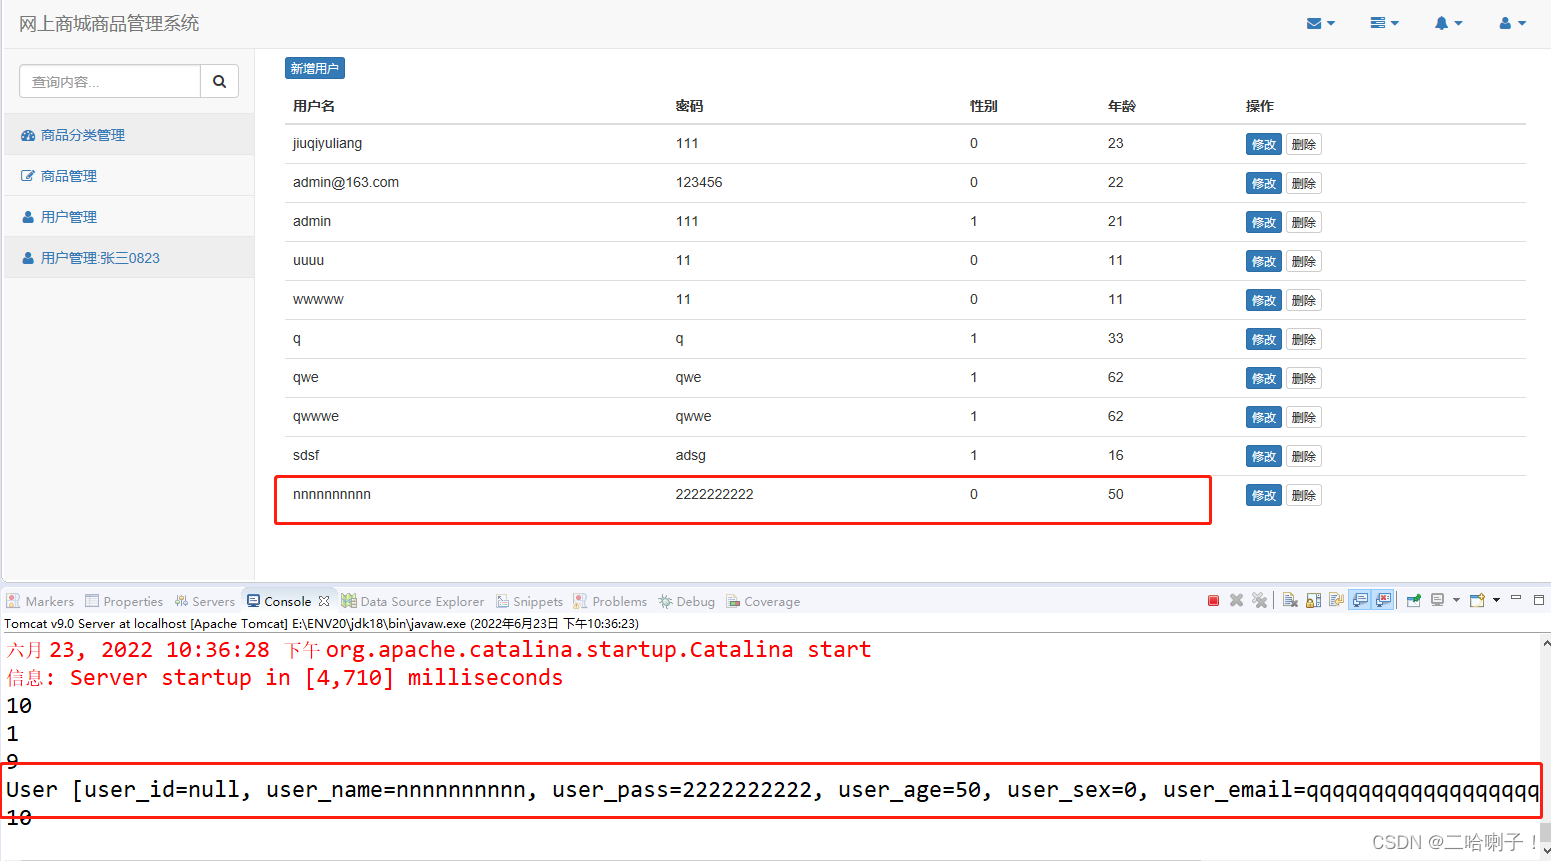
Task: Click 修改 in the admin row with age 21
Action: pyautogui.click(x=1264, y=222)
